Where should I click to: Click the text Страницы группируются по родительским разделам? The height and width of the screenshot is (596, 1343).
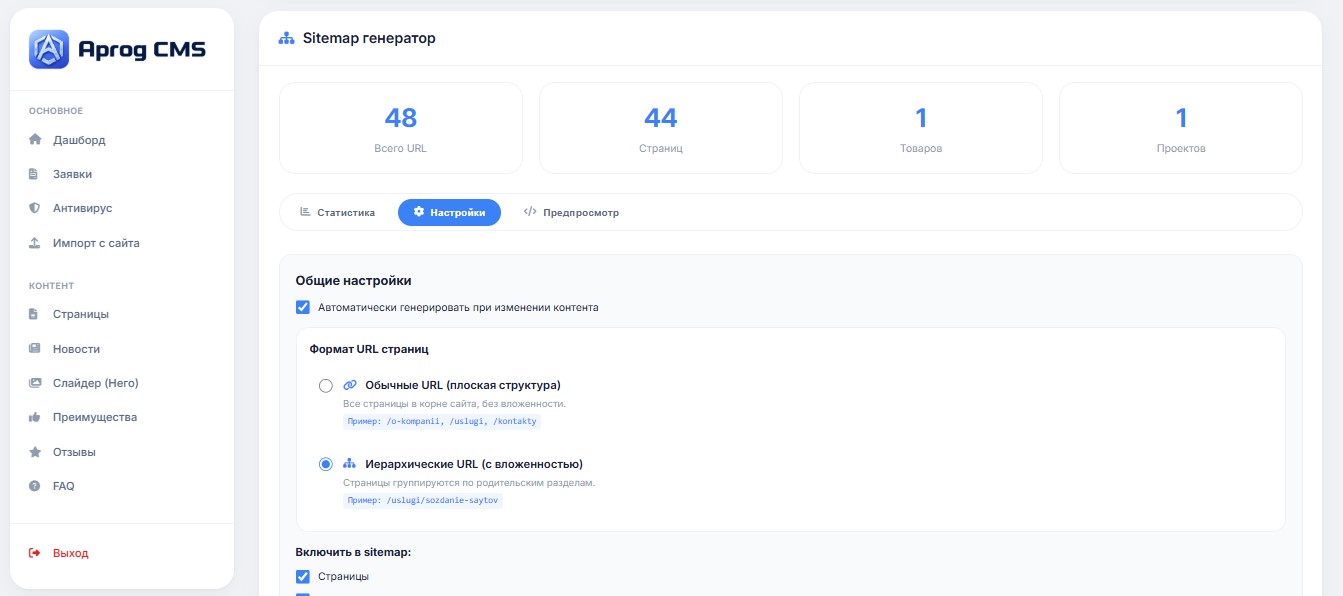coord(469,483)
